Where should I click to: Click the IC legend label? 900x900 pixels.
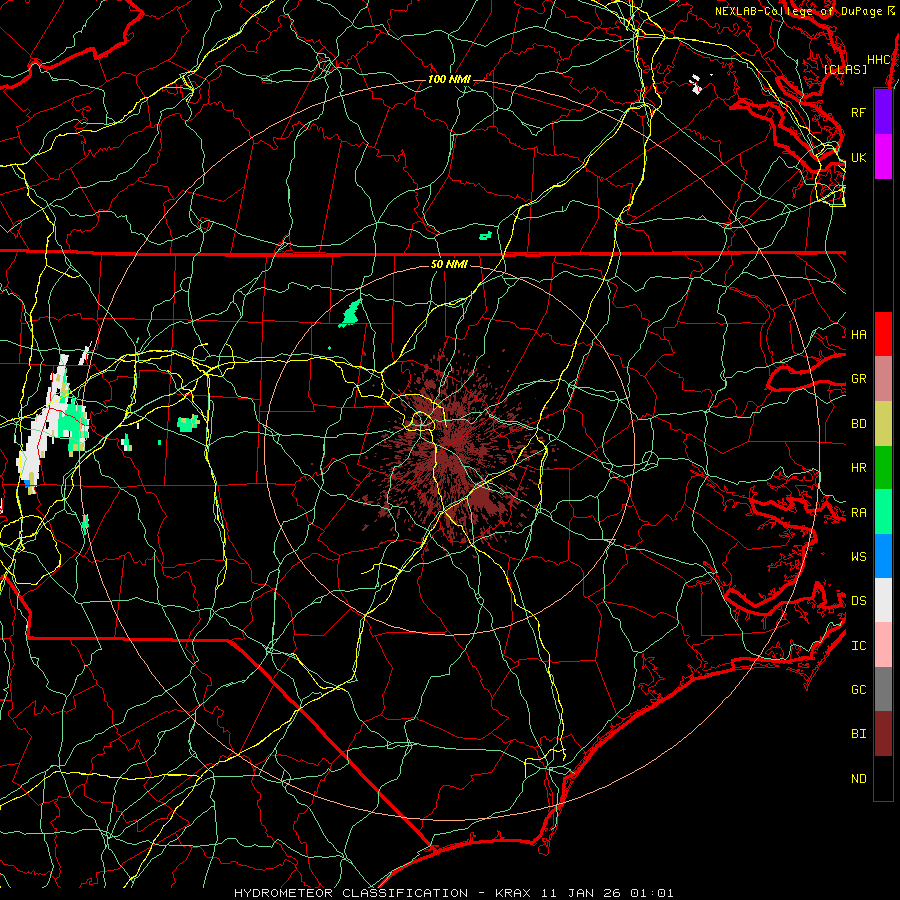pos(858,646)
